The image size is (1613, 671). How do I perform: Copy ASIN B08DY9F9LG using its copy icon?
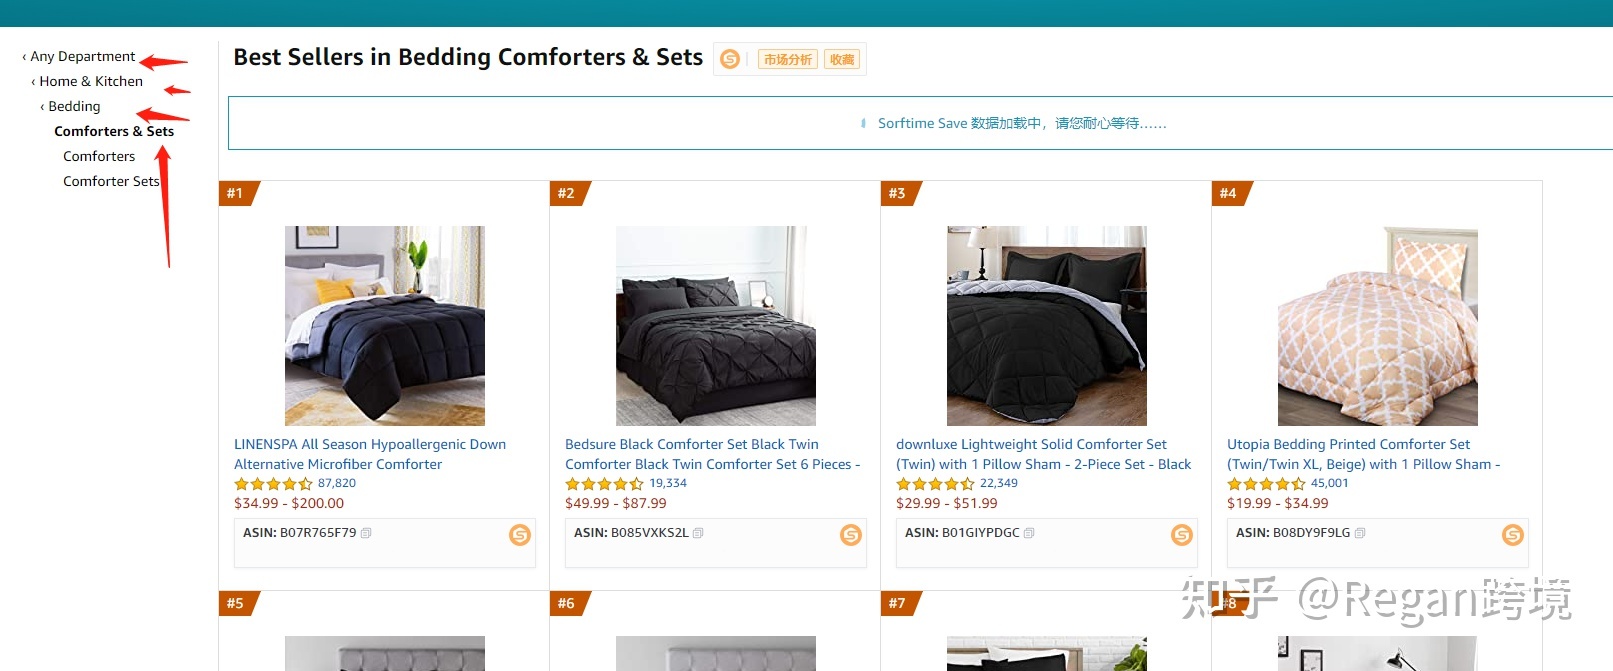click(x=1360, y=533)
